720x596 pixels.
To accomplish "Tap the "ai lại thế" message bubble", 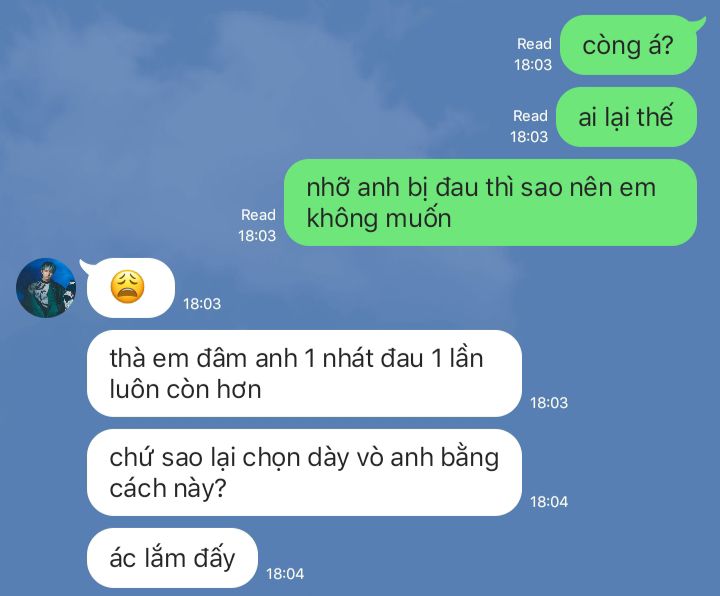I will tap(626, 117).
